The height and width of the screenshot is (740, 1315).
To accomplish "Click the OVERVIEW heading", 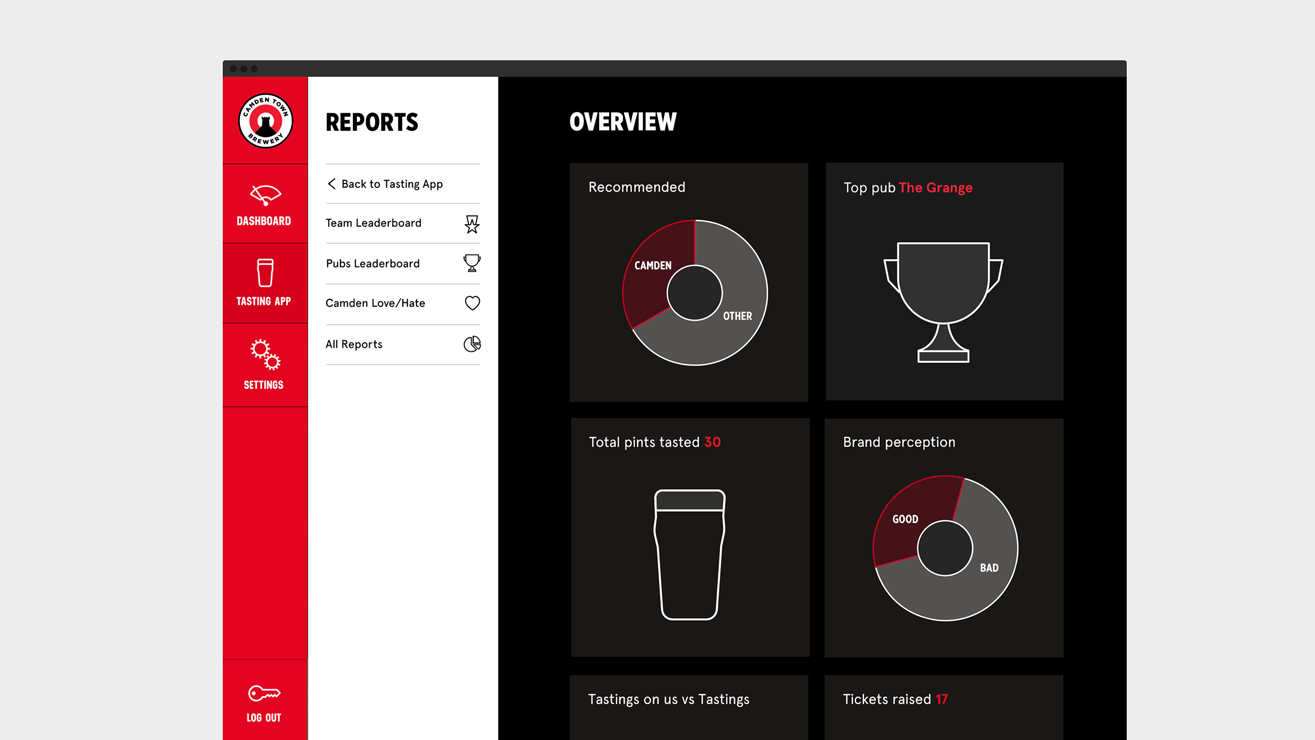I will click(623, 122).
